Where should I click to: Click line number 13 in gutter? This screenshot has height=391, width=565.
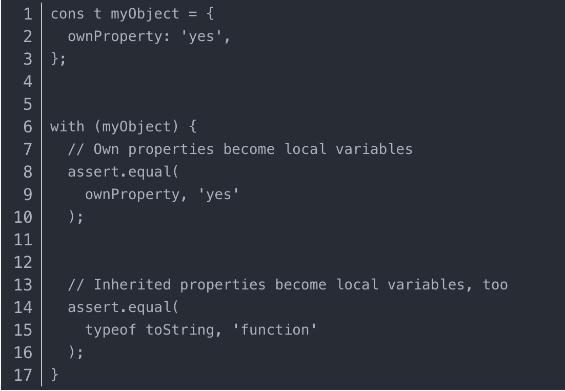pos(23,285)
